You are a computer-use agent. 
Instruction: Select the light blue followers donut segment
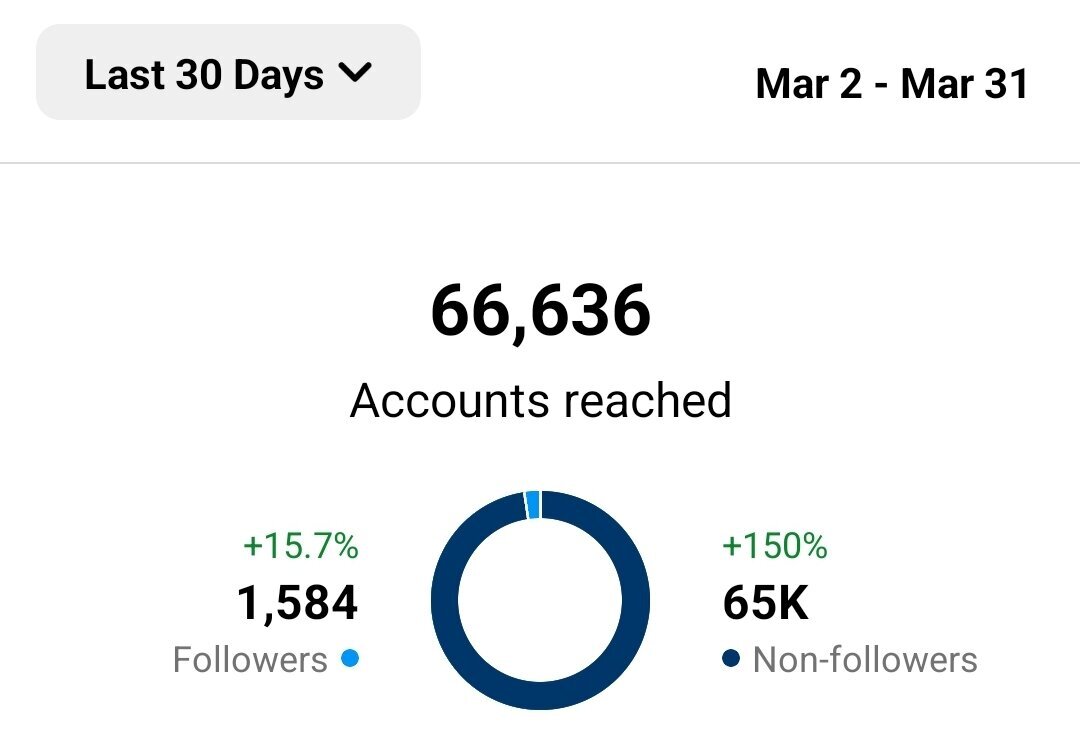(x=532, y=504)
